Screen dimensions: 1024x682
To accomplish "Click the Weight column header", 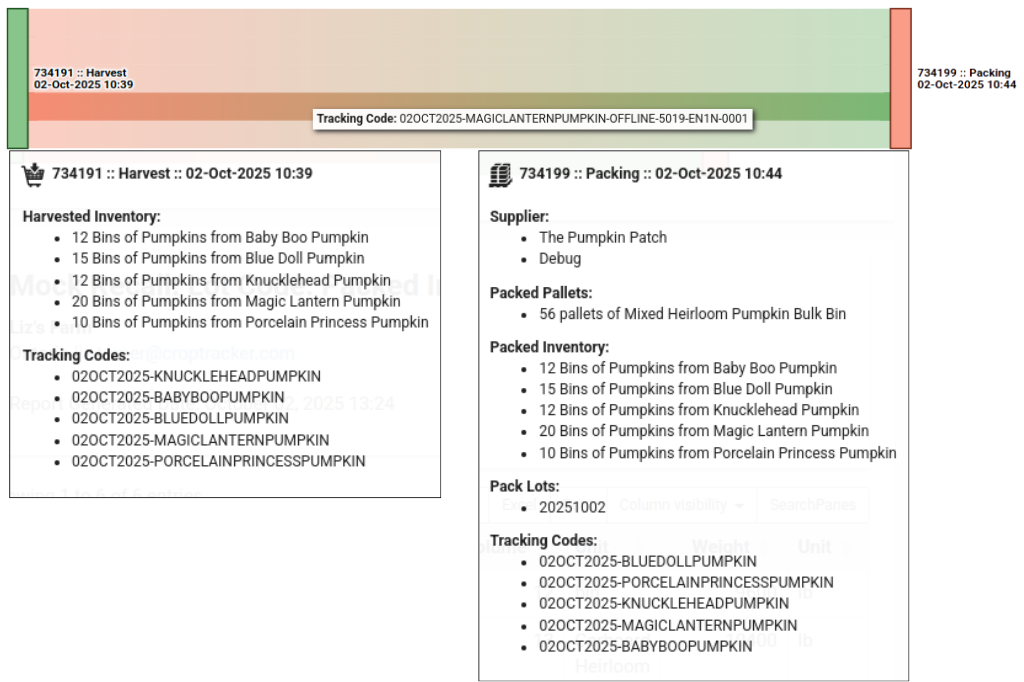I will click(x=720, y=547).
